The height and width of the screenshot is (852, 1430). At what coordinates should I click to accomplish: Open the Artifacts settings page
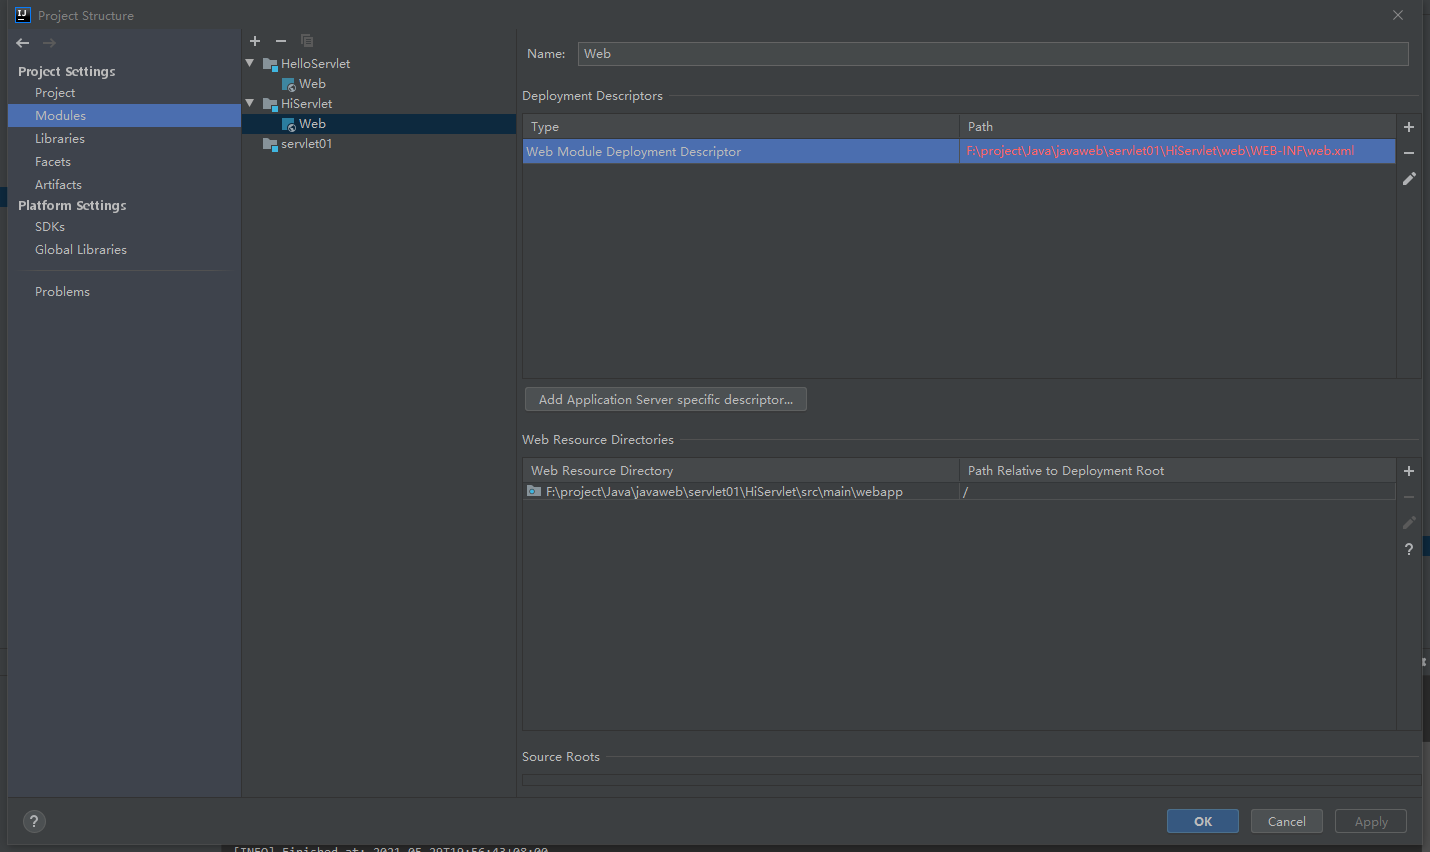click(58, 185)
